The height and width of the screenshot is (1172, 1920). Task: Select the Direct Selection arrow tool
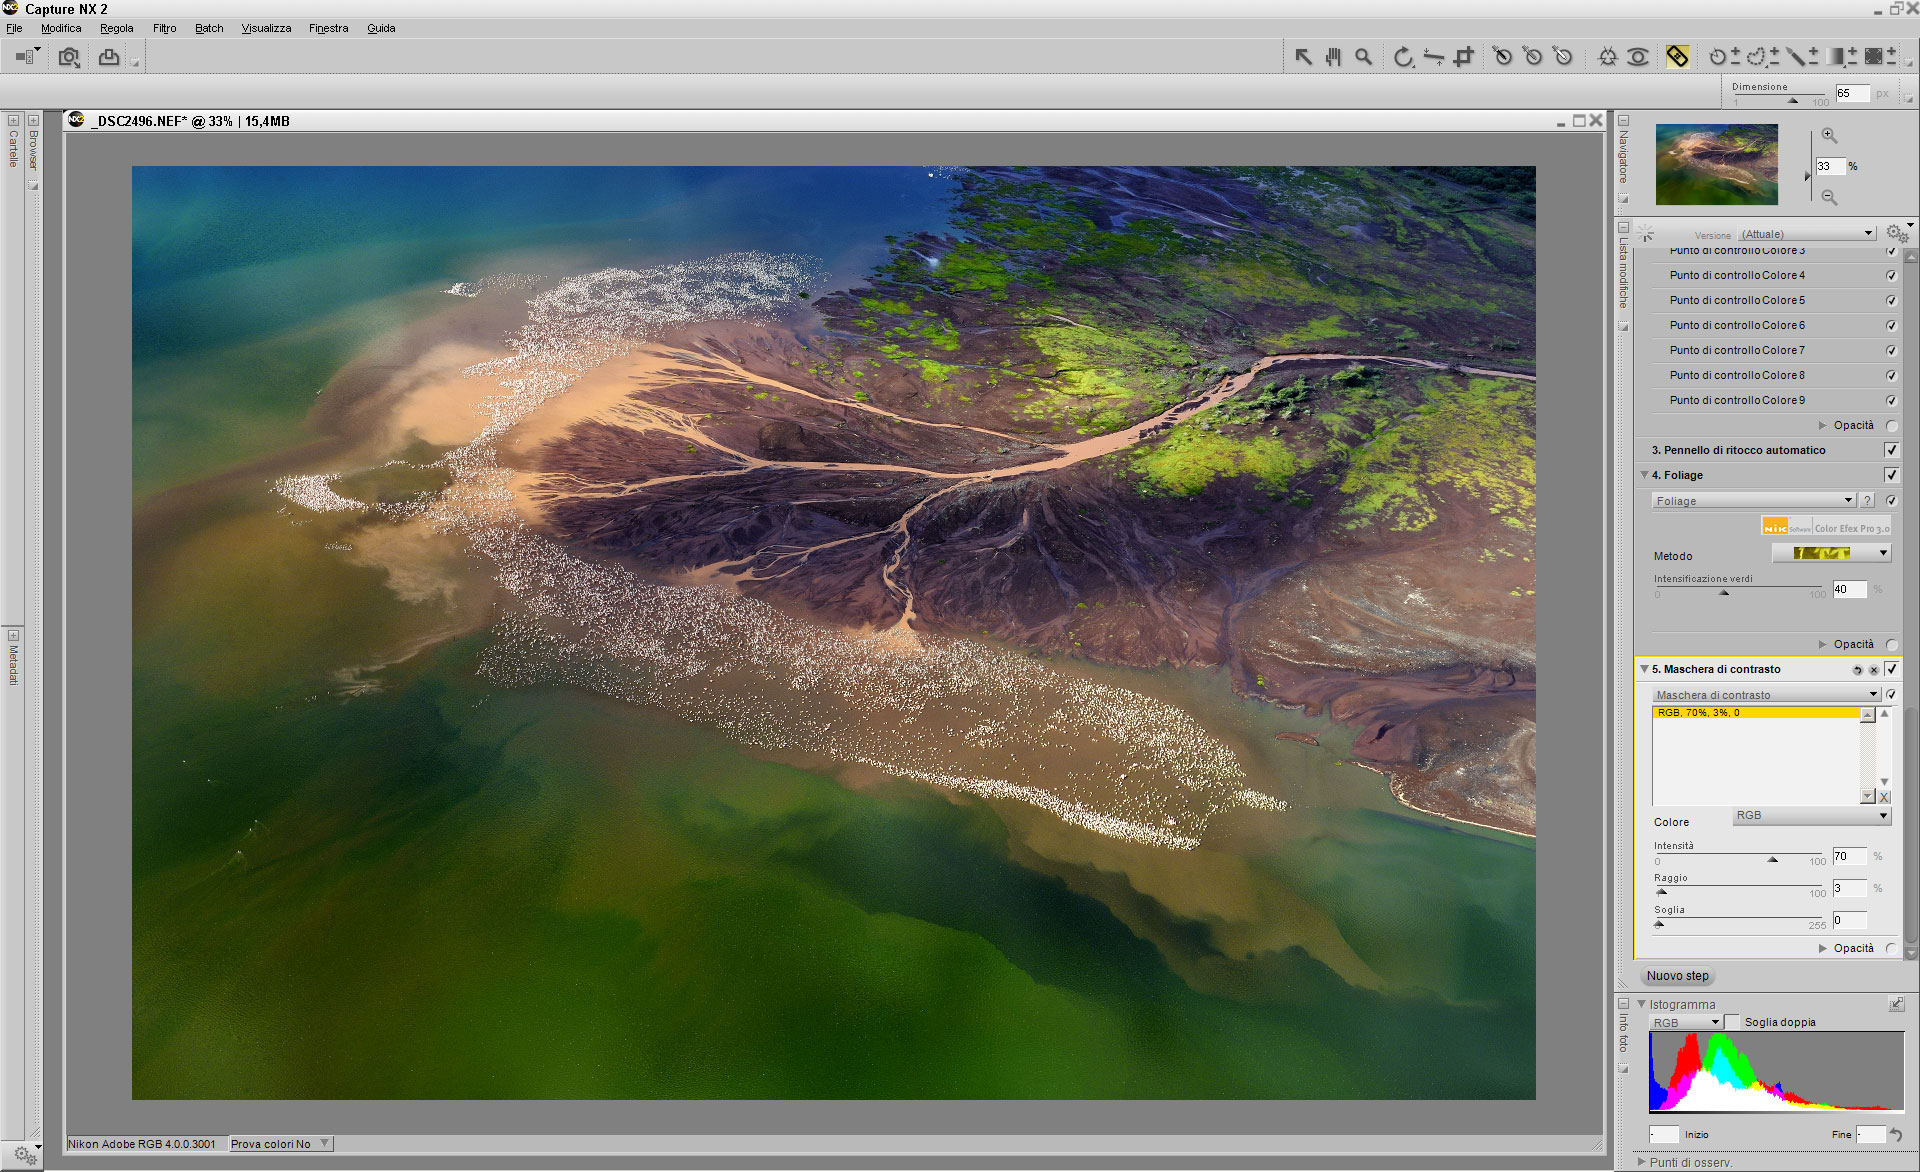click(1303, 57)
